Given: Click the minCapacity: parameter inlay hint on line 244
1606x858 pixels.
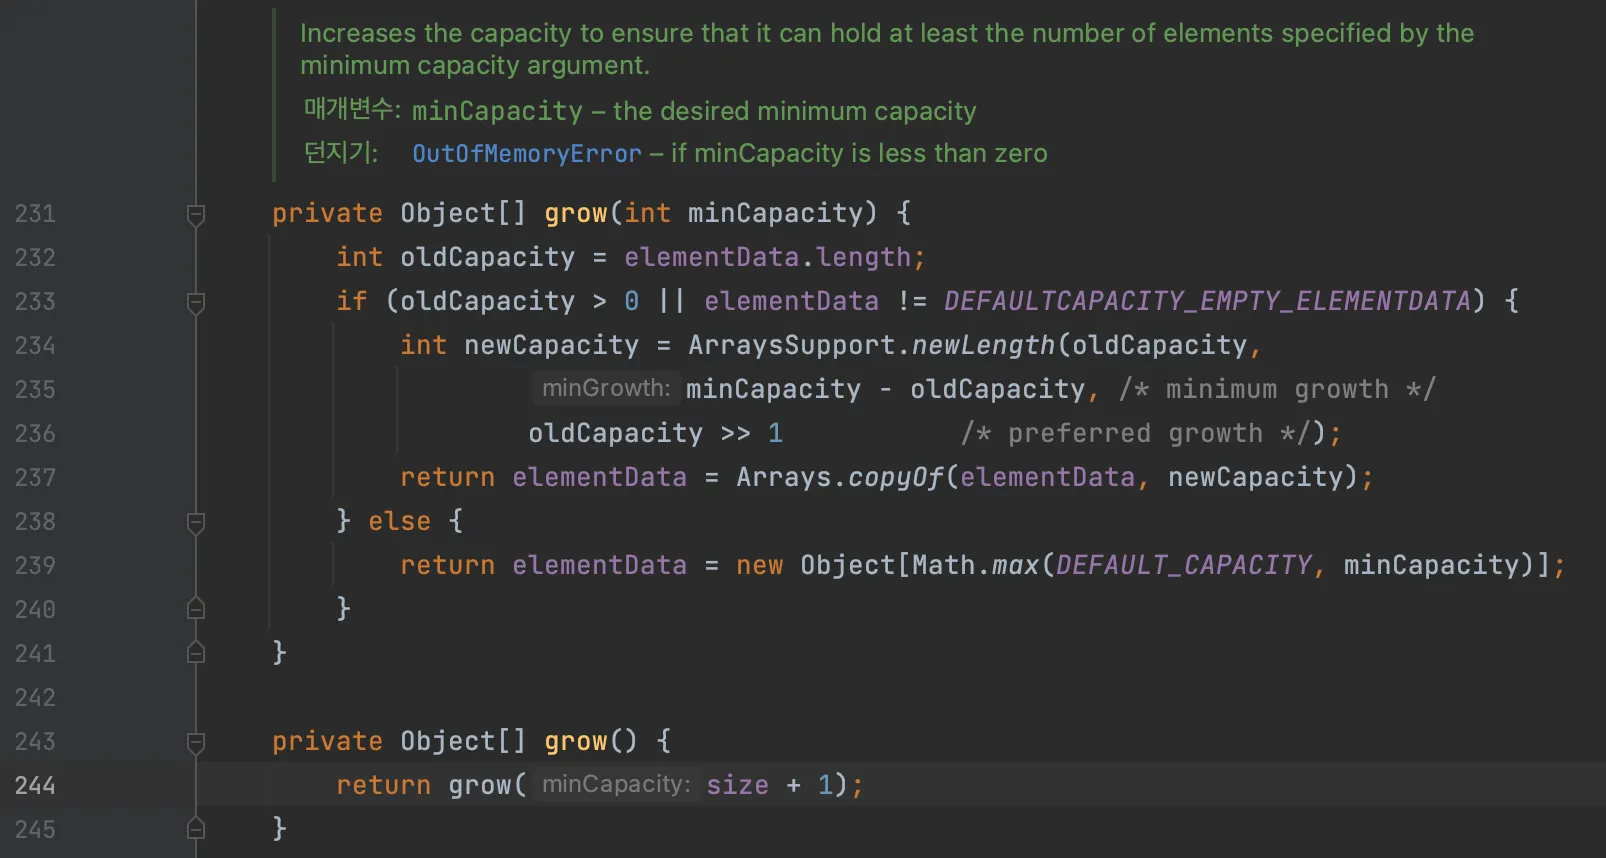Looking at the screenshot, I should coord(616,784).
